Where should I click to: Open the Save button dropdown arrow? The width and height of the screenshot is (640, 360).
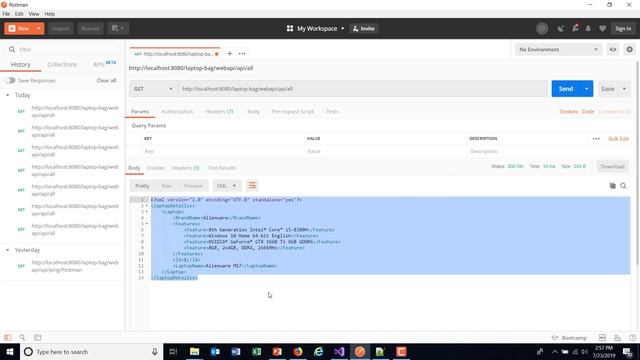(x=624, y=89)
